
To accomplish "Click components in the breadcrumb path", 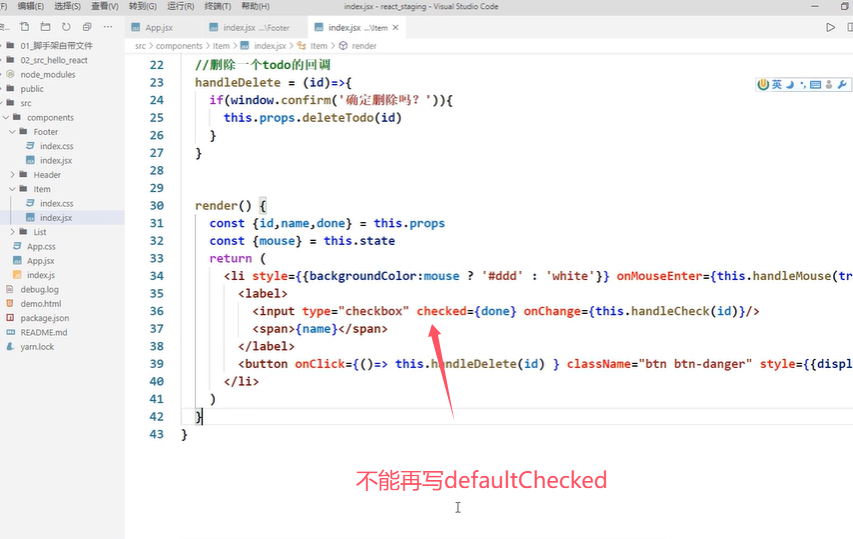I will click(179, 46).
